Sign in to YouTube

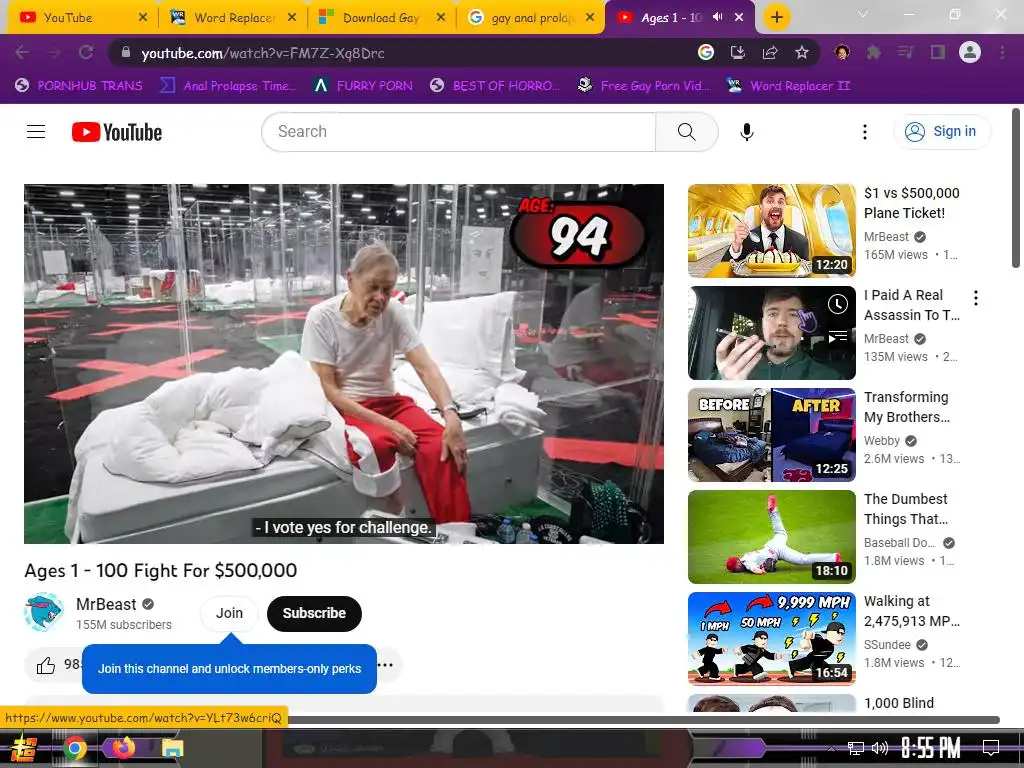point(941,132)
